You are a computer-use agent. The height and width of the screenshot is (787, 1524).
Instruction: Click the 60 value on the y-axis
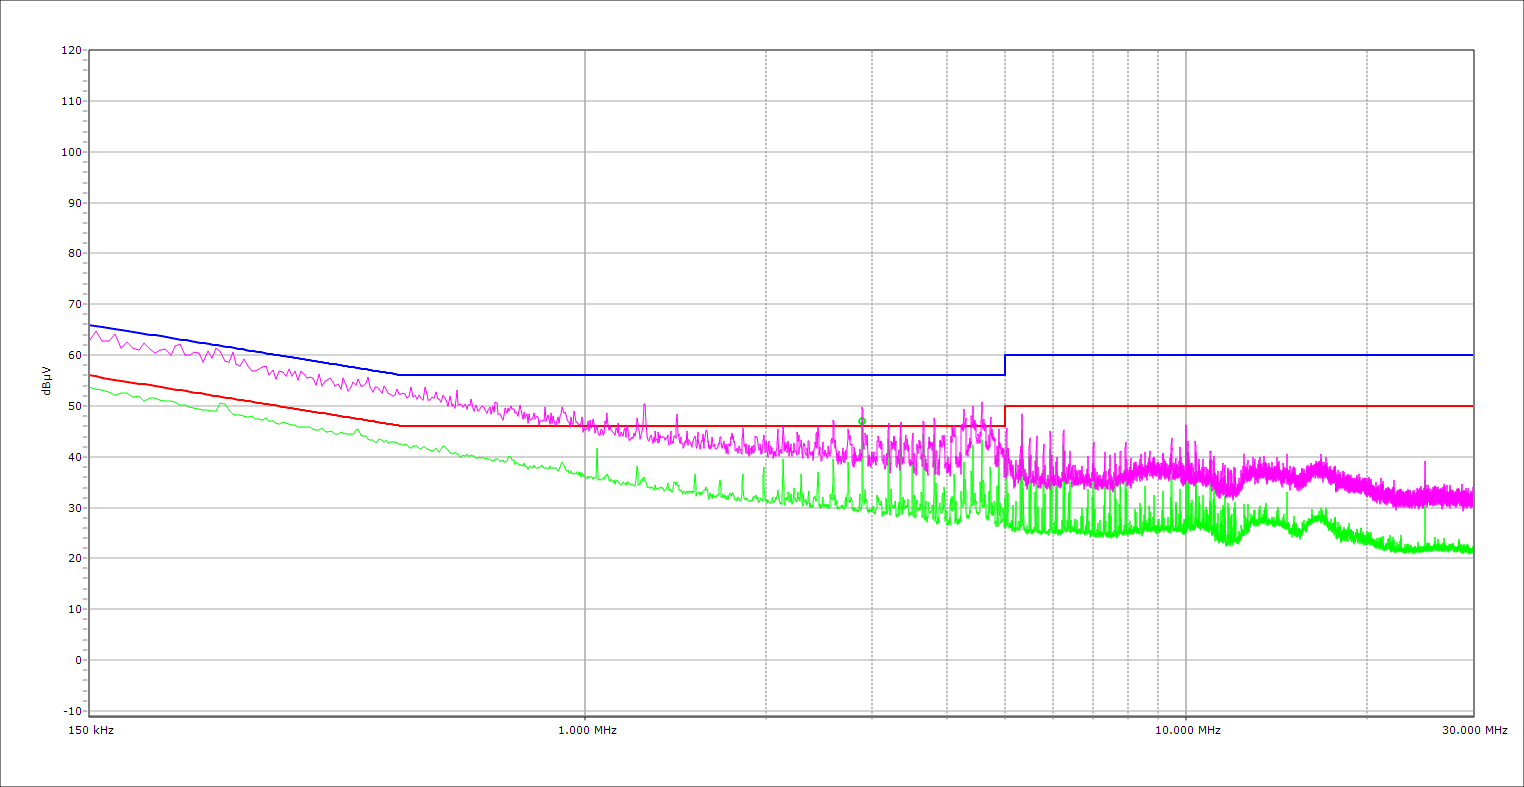tap(74, 355)
